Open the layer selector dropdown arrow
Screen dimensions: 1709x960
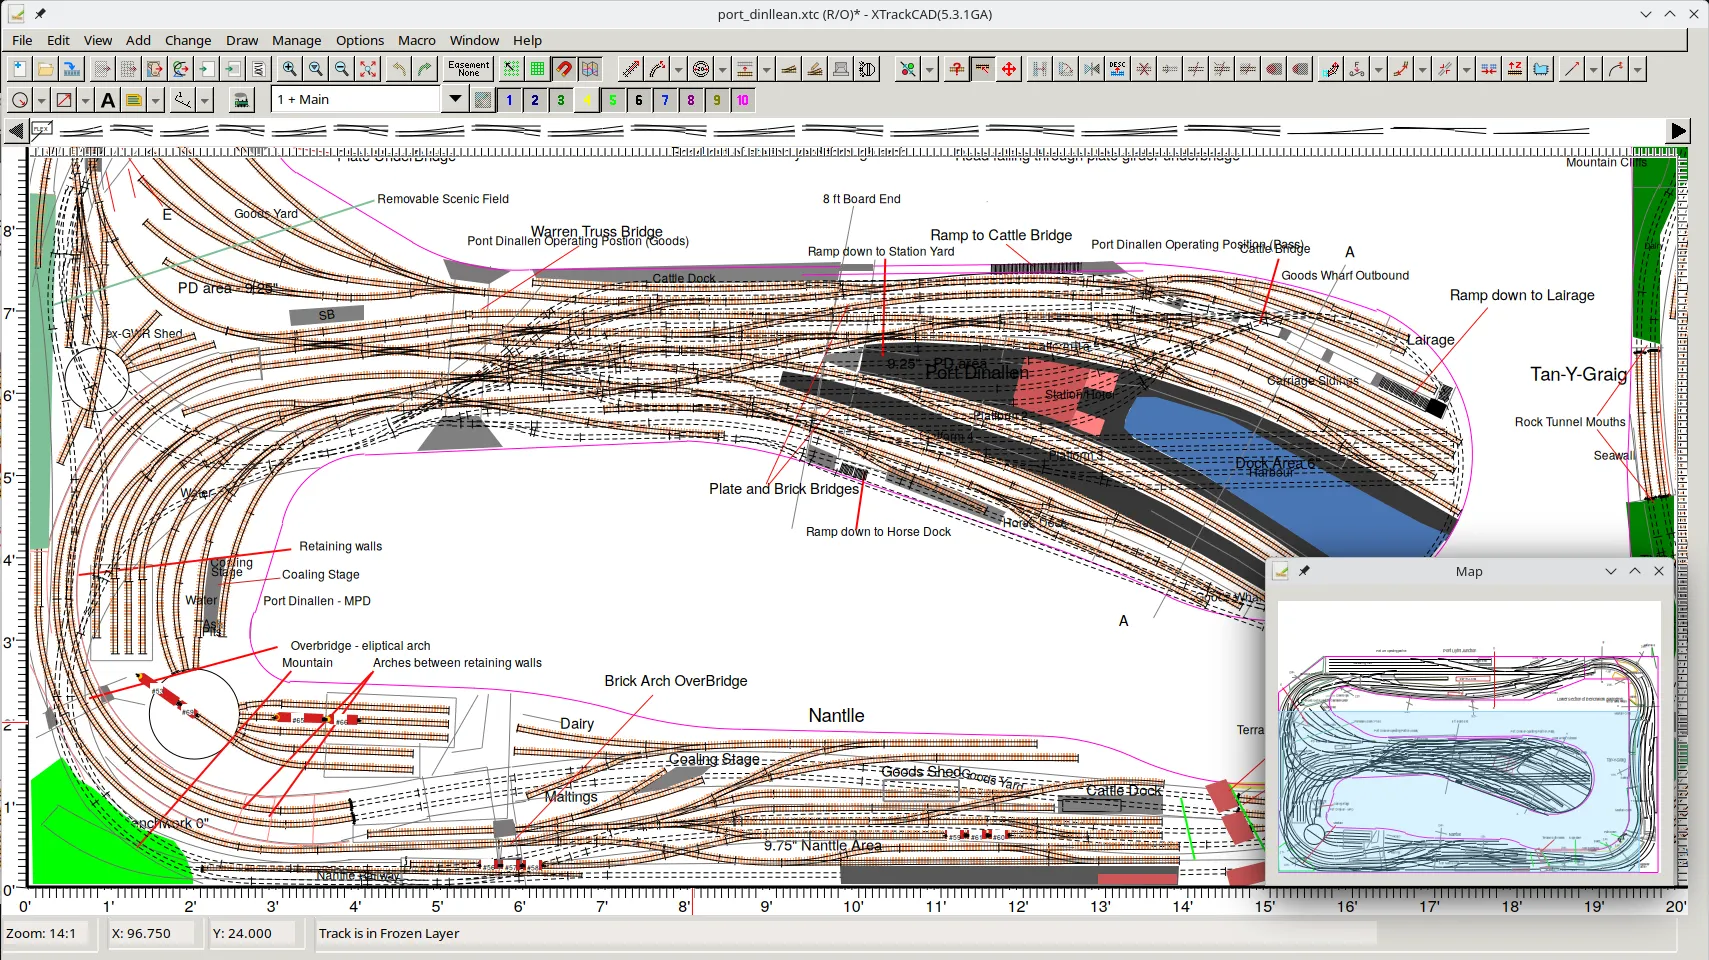pyautogui.click(x=455, y=99)
